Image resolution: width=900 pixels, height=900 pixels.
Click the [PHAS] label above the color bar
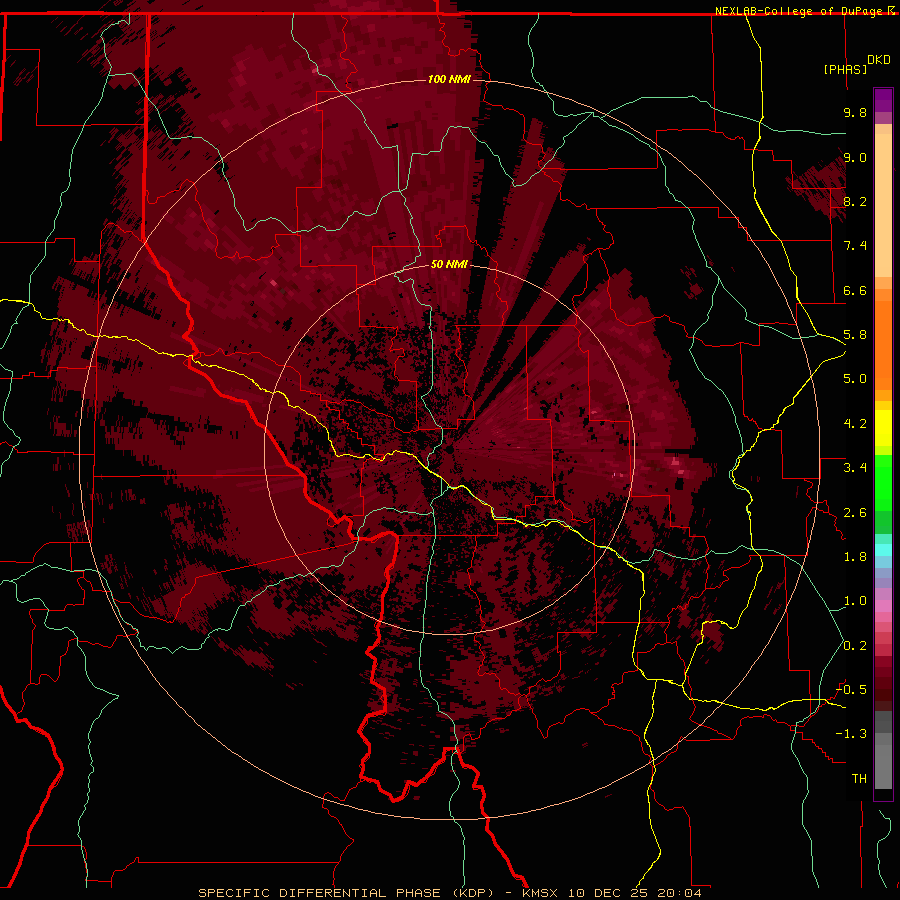coord(845,69)
